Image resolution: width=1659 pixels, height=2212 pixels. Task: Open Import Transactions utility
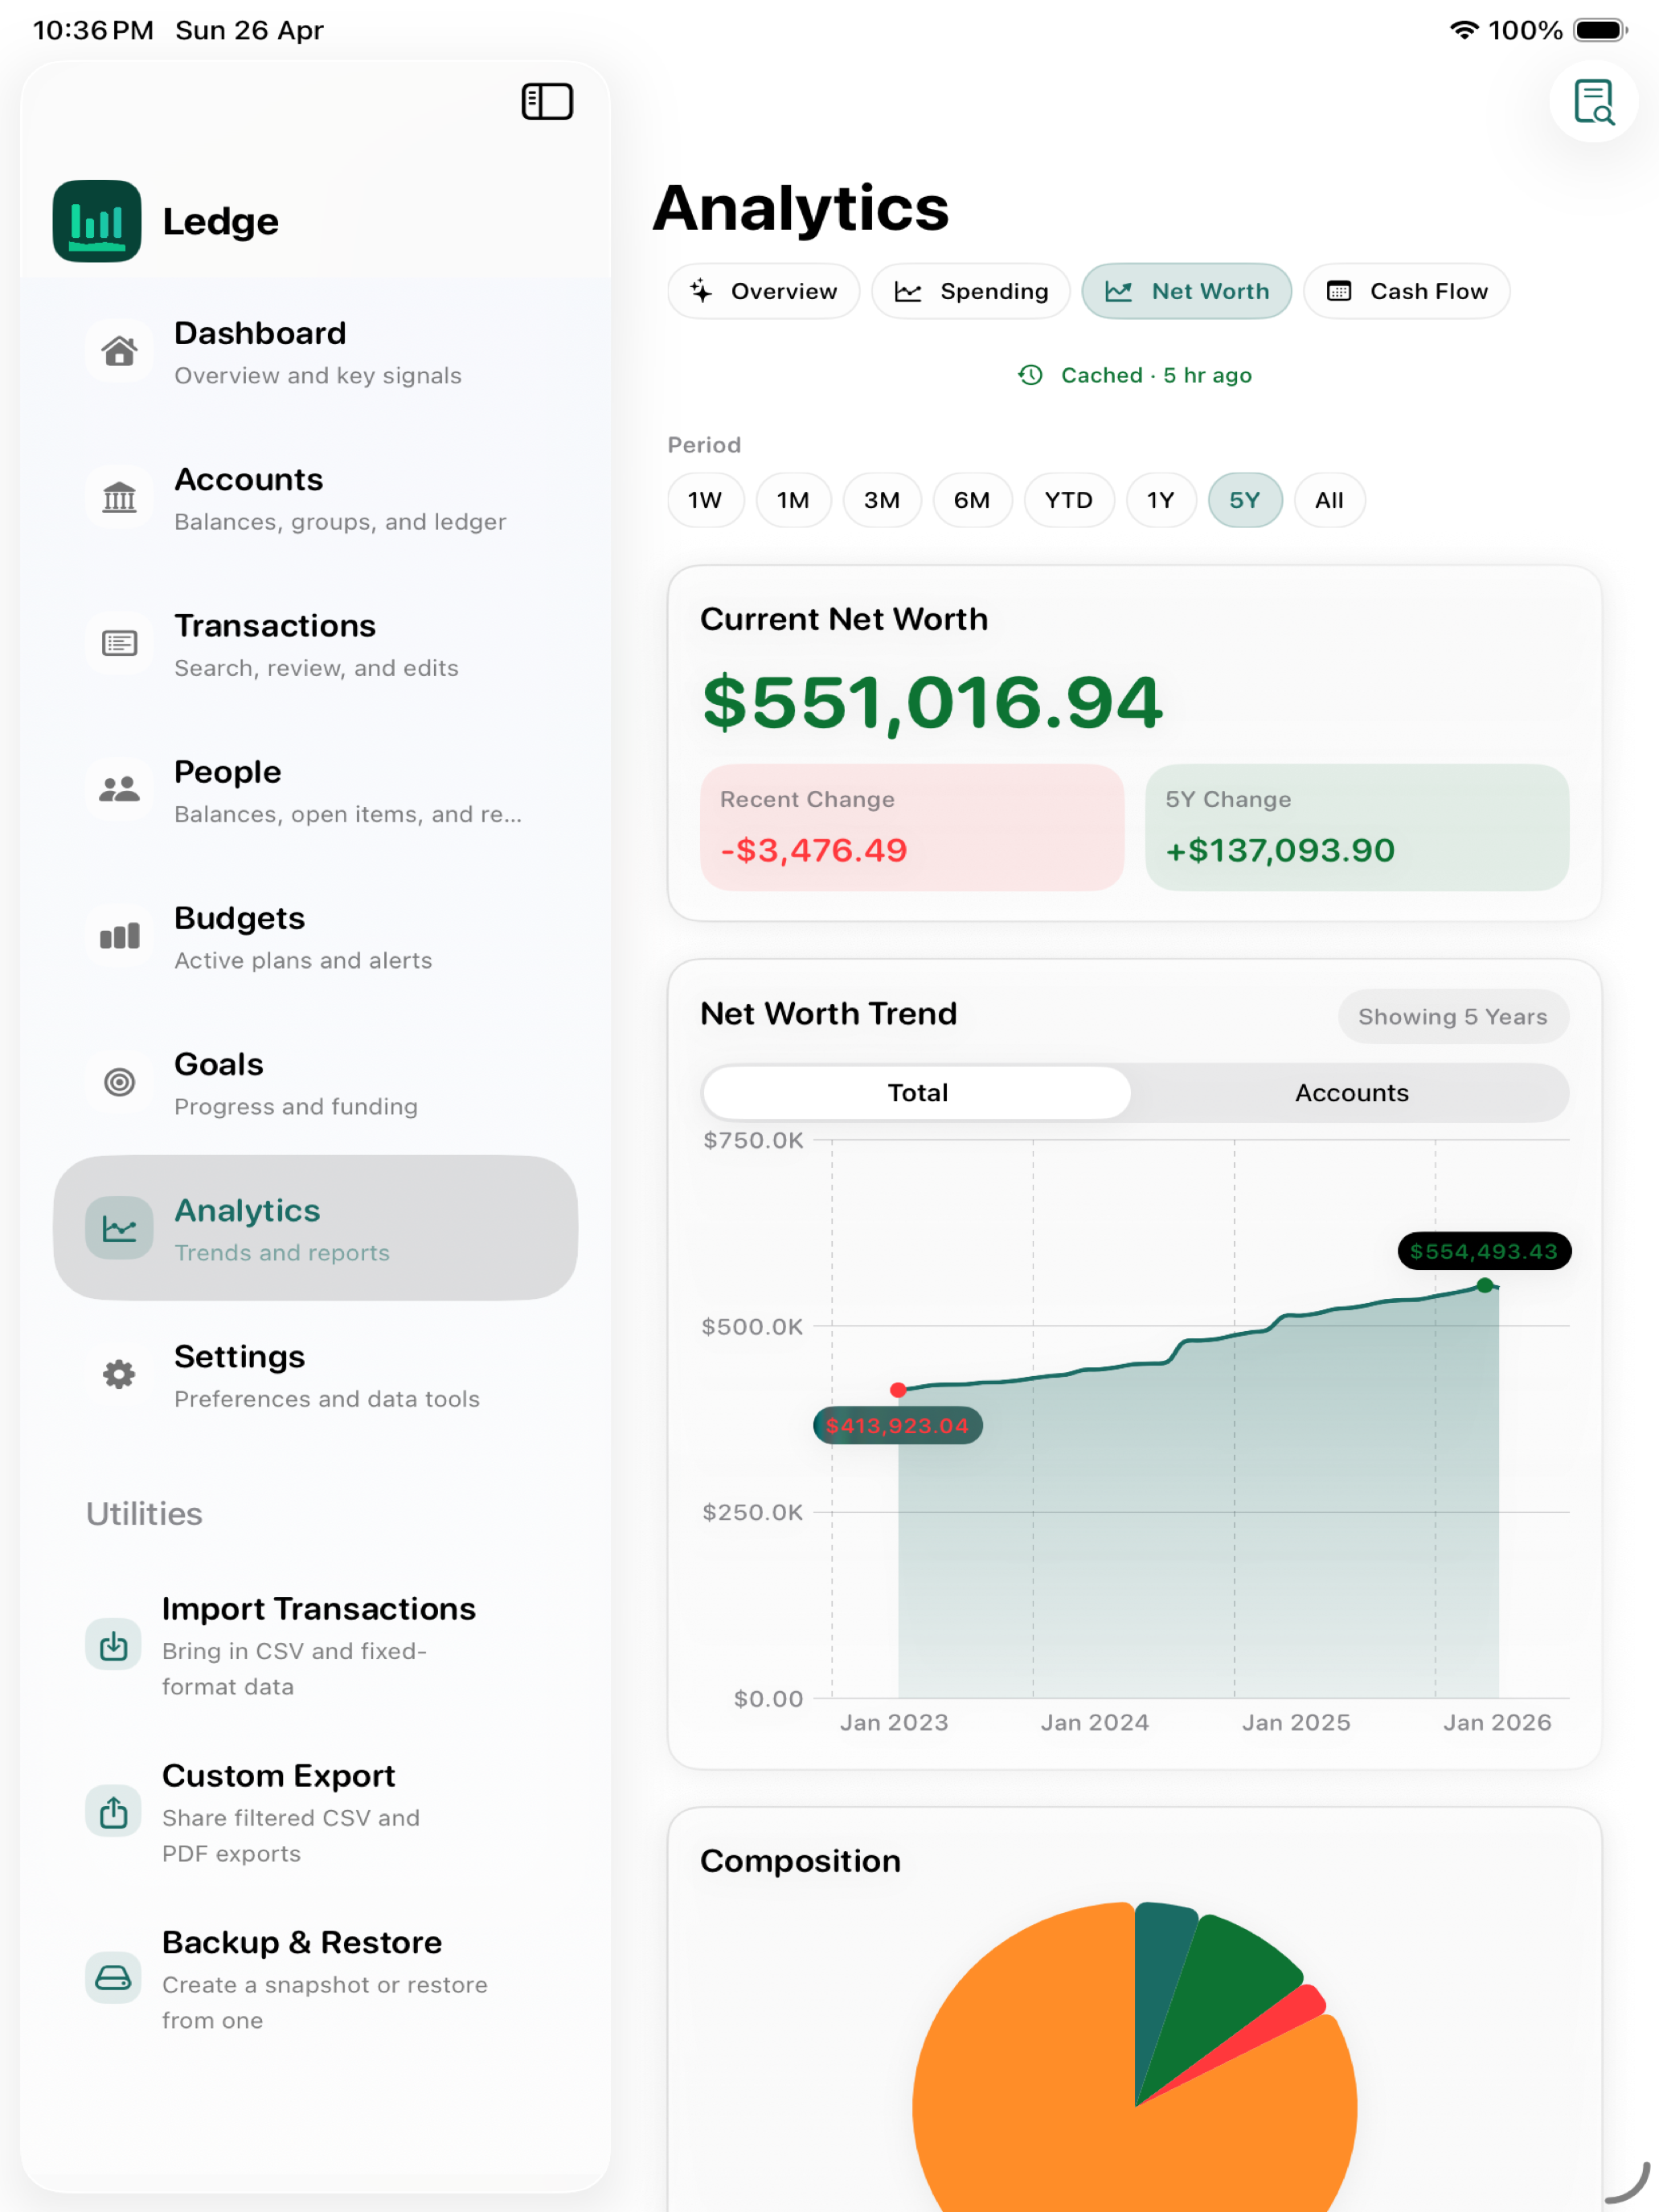point(315,1644)
